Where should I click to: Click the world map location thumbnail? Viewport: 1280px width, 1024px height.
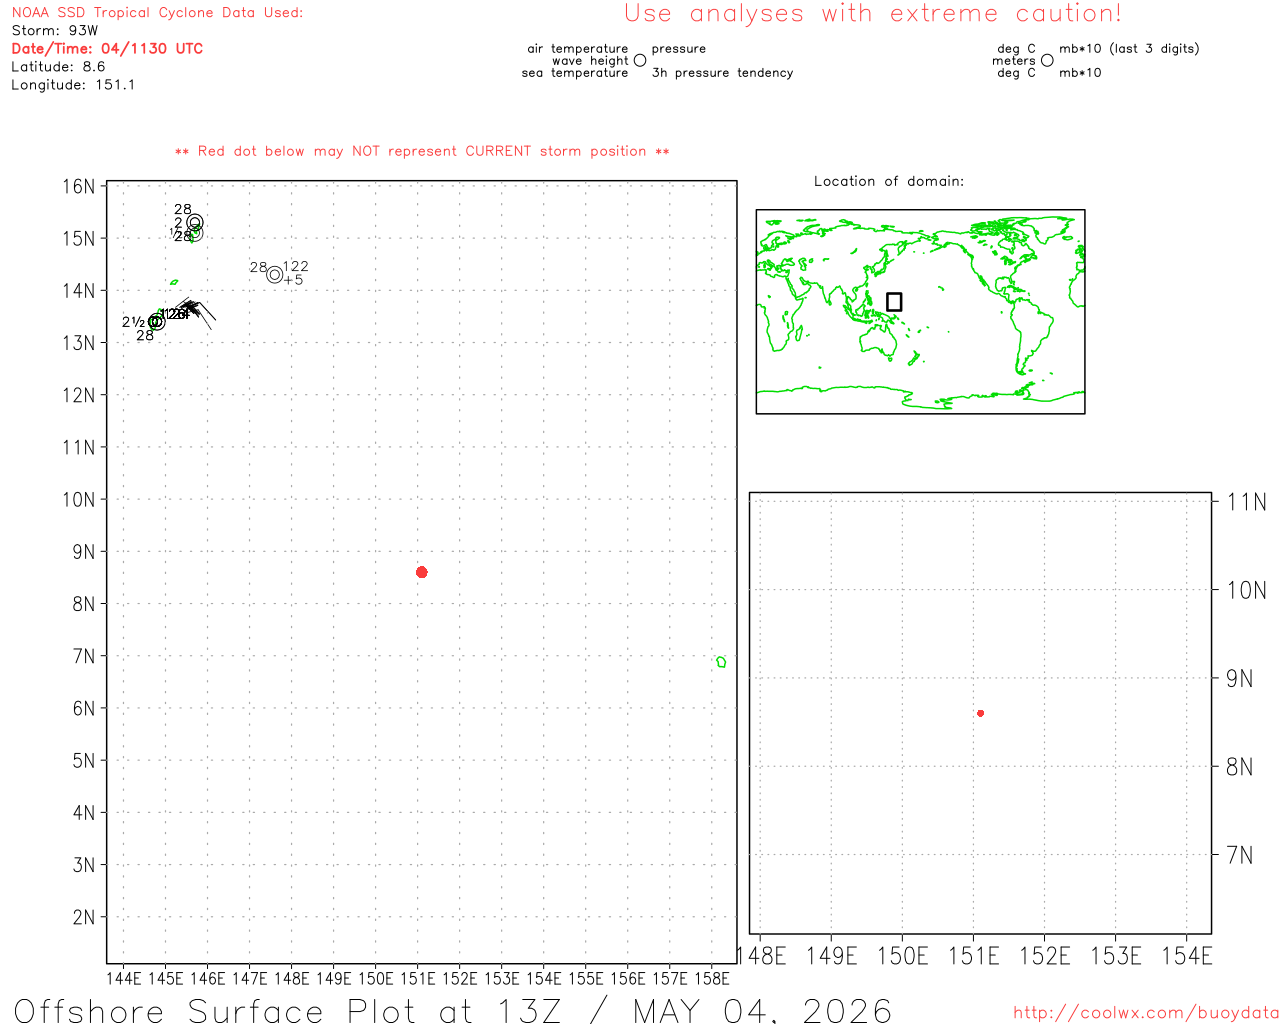tap(920, 312)
